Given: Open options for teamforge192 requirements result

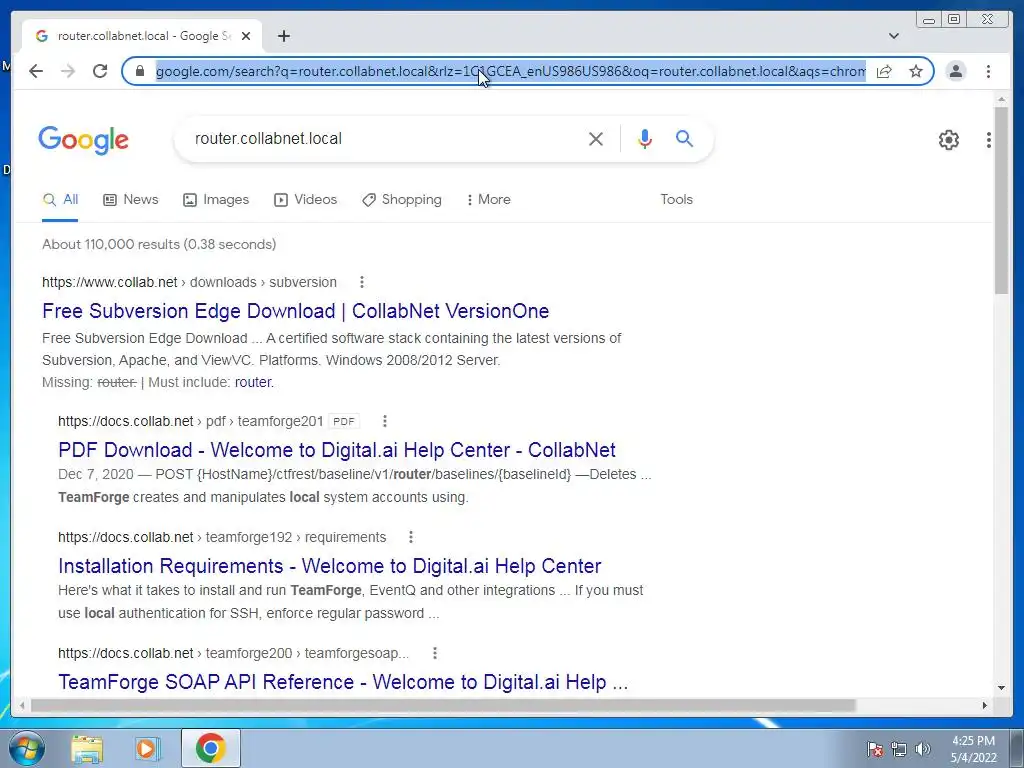Looking at the screenshot, I should point(411,537).
